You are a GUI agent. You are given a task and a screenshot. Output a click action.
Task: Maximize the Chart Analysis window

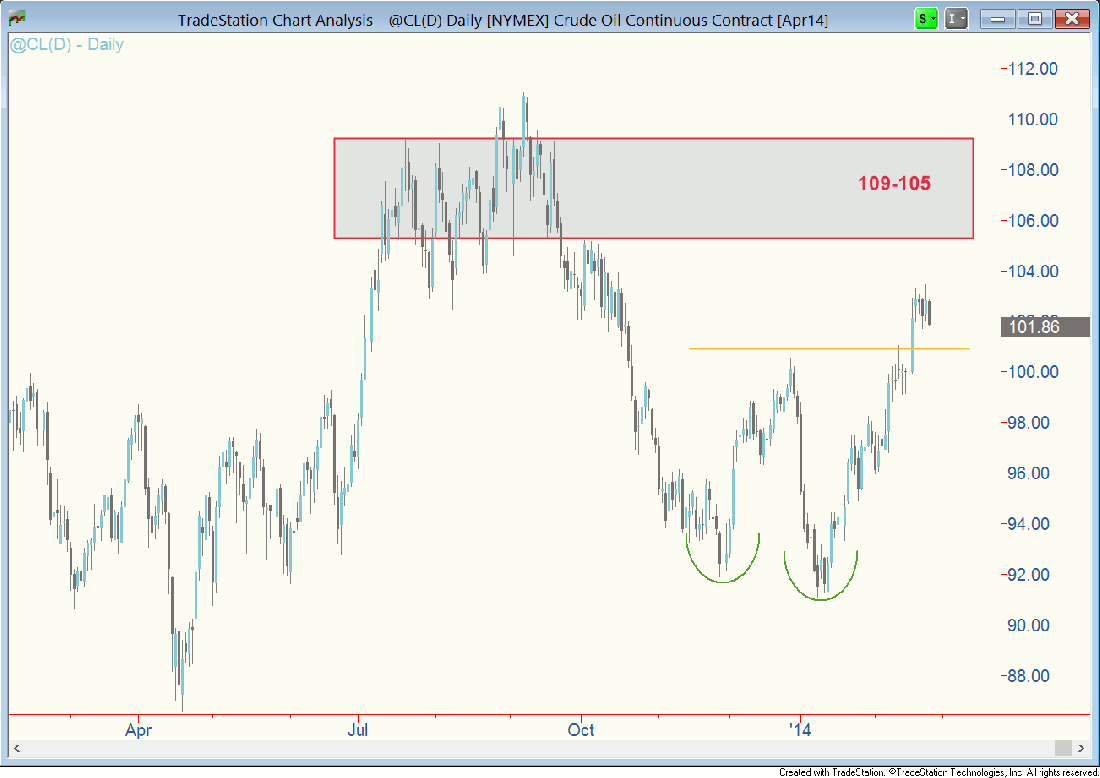[x=1035, y=18]
